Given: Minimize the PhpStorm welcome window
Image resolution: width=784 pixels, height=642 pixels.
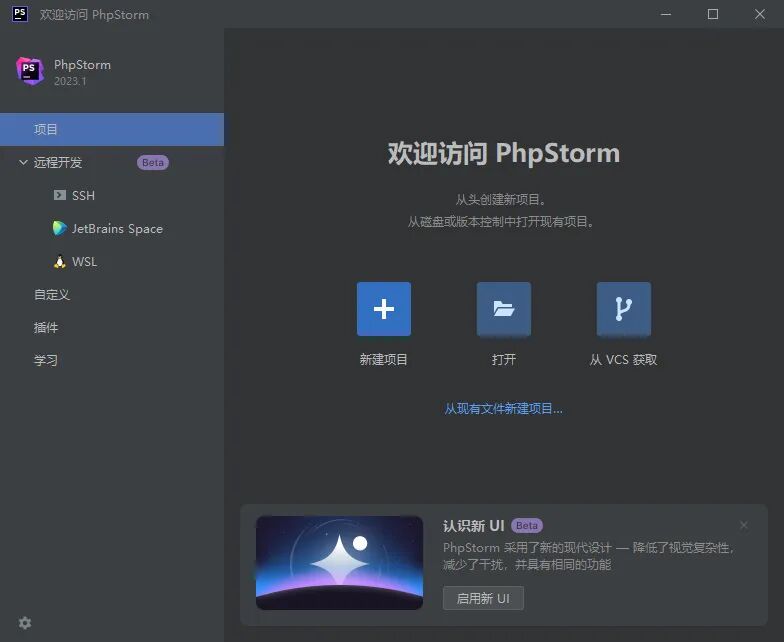Looking at the screenshot, I should coord(666,14).
